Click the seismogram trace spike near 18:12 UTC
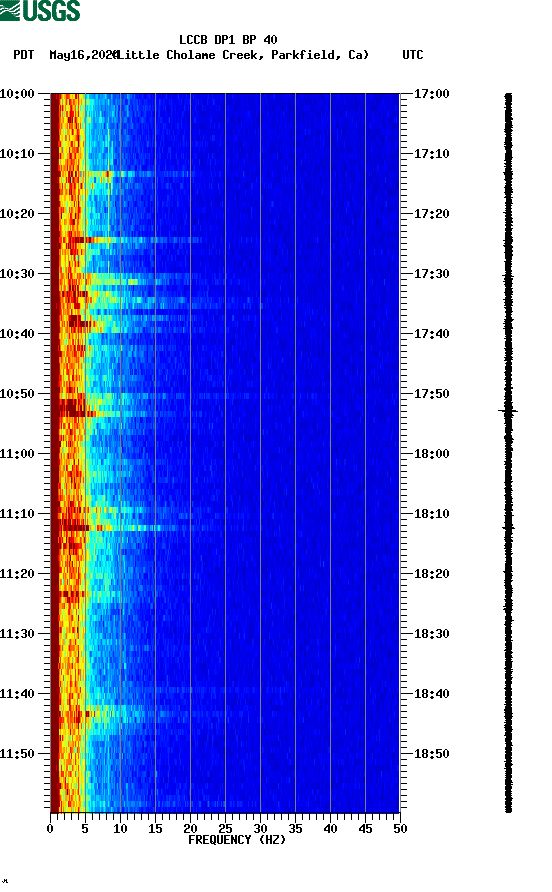 [508, 528]
